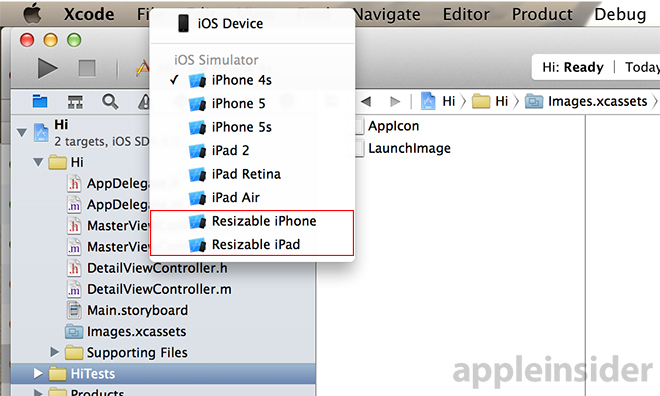Expand the Supporting Files folder
660x396 pixels.
pos(54,352)
